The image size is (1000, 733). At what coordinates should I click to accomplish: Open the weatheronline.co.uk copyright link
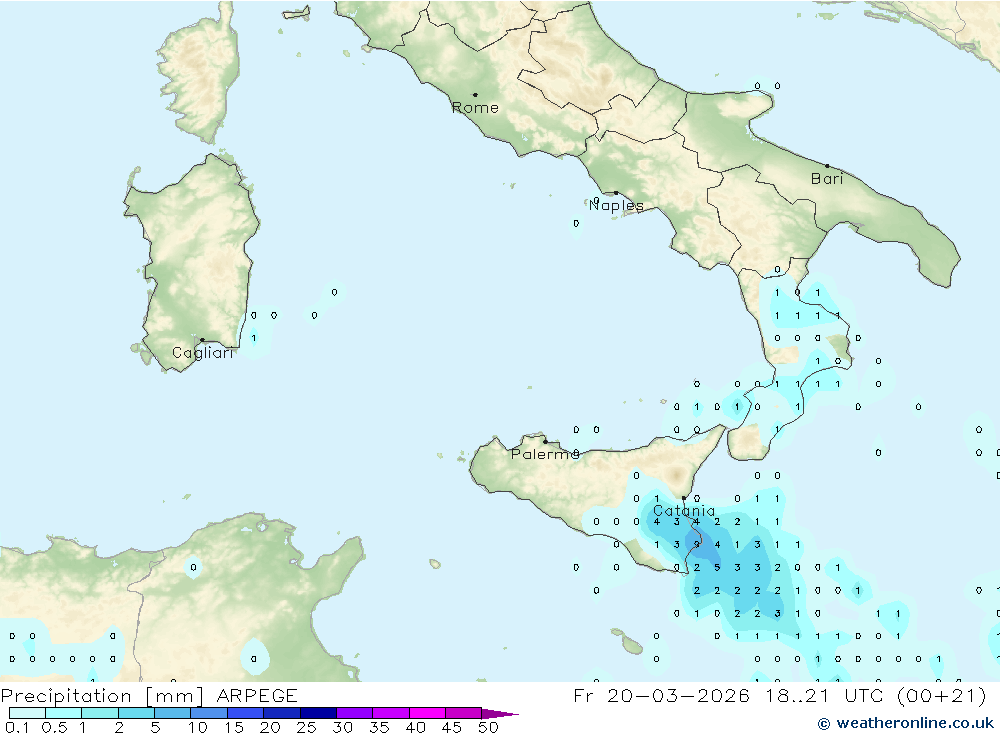pos(906,723)
